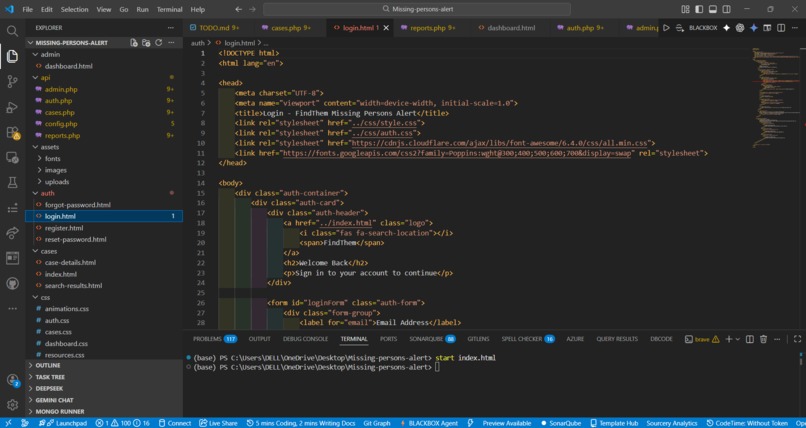
Task: Click the Live Share status bar item
Action: [x=218, y=423]
